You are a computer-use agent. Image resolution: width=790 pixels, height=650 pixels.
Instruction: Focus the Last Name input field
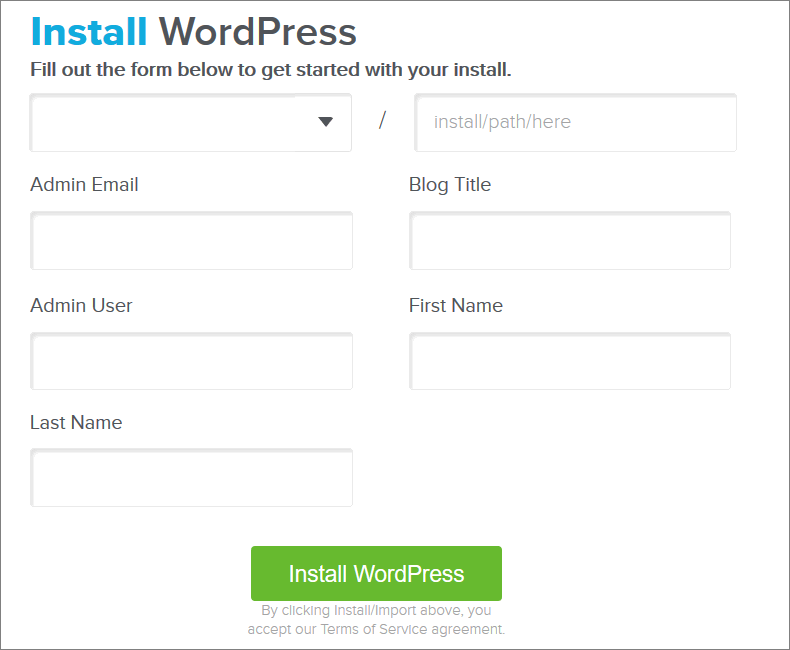coord(191,478)
